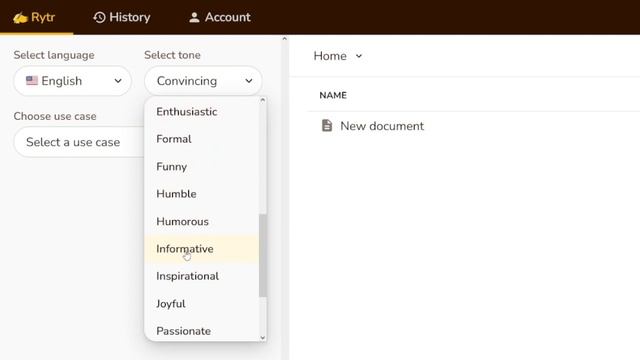Select Humorous tone option

202,222
